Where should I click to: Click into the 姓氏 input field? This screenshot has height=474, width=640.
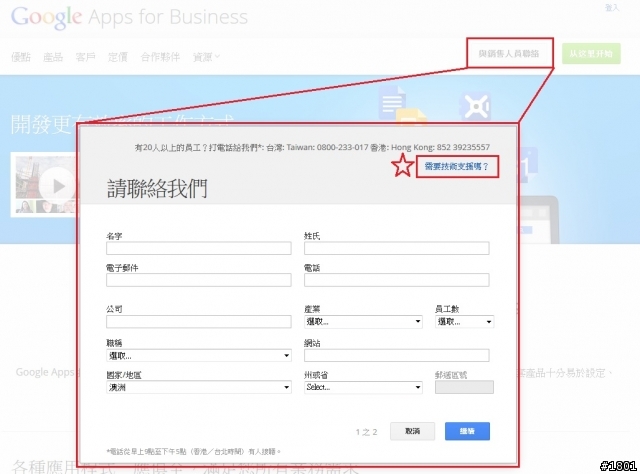tap(396, 248)
